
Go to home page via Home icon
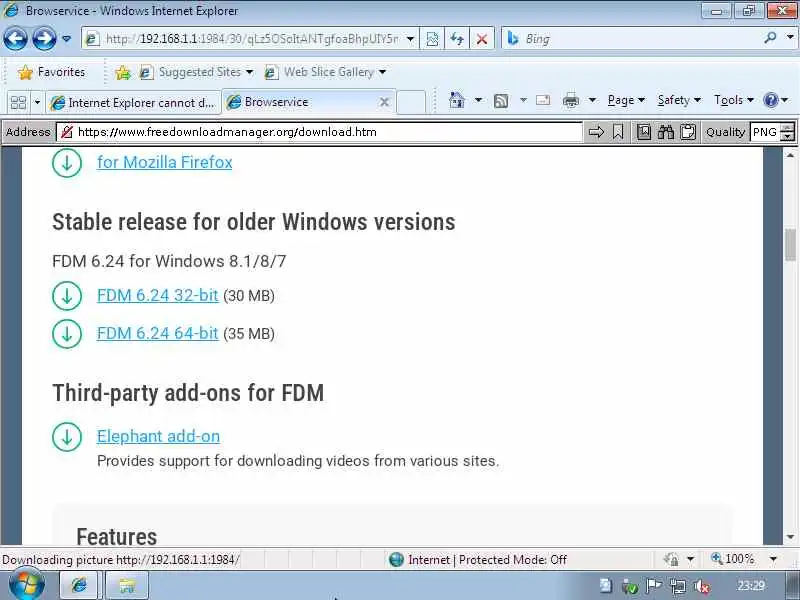pyautogui.click(x=457, y=100)
